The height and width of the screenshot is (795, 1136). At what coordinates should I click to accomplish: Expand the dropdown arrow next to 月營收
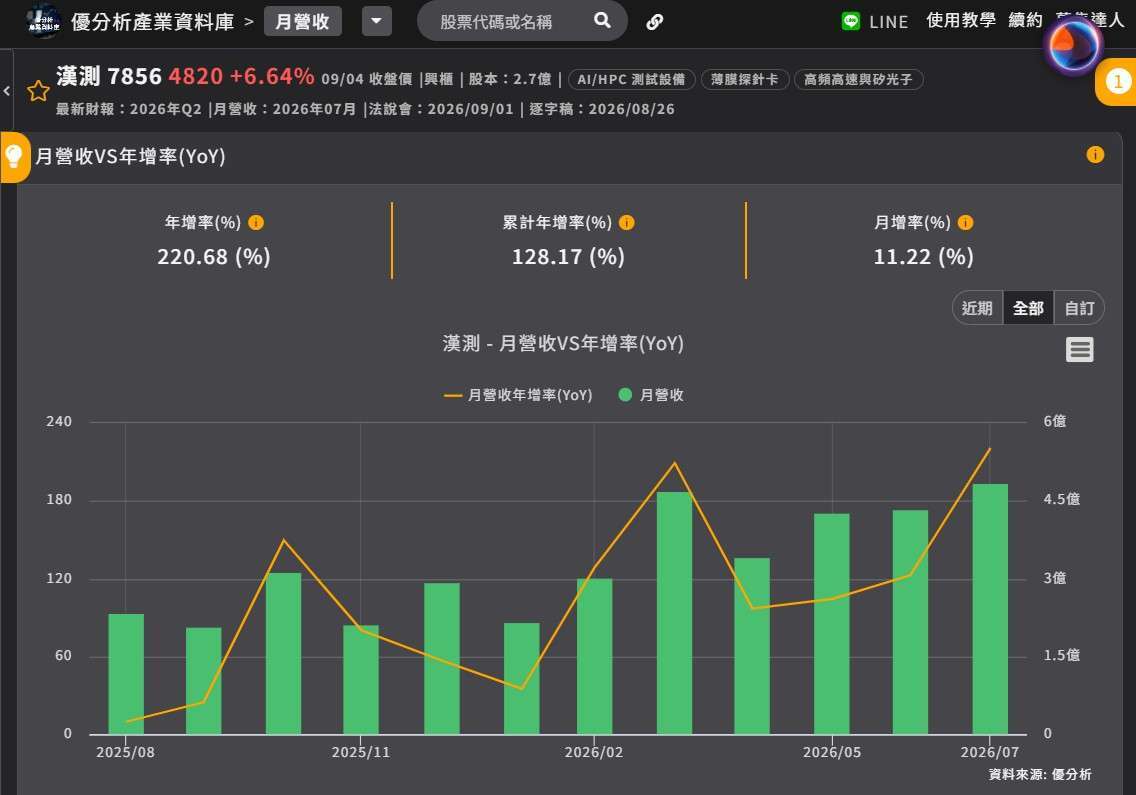tap(377, 21)
